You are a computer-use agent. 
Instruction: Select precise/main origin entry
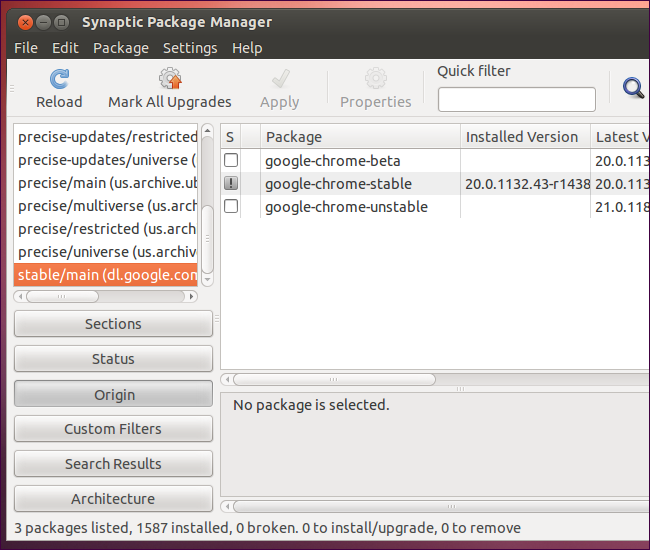click(x=106, y=183)
